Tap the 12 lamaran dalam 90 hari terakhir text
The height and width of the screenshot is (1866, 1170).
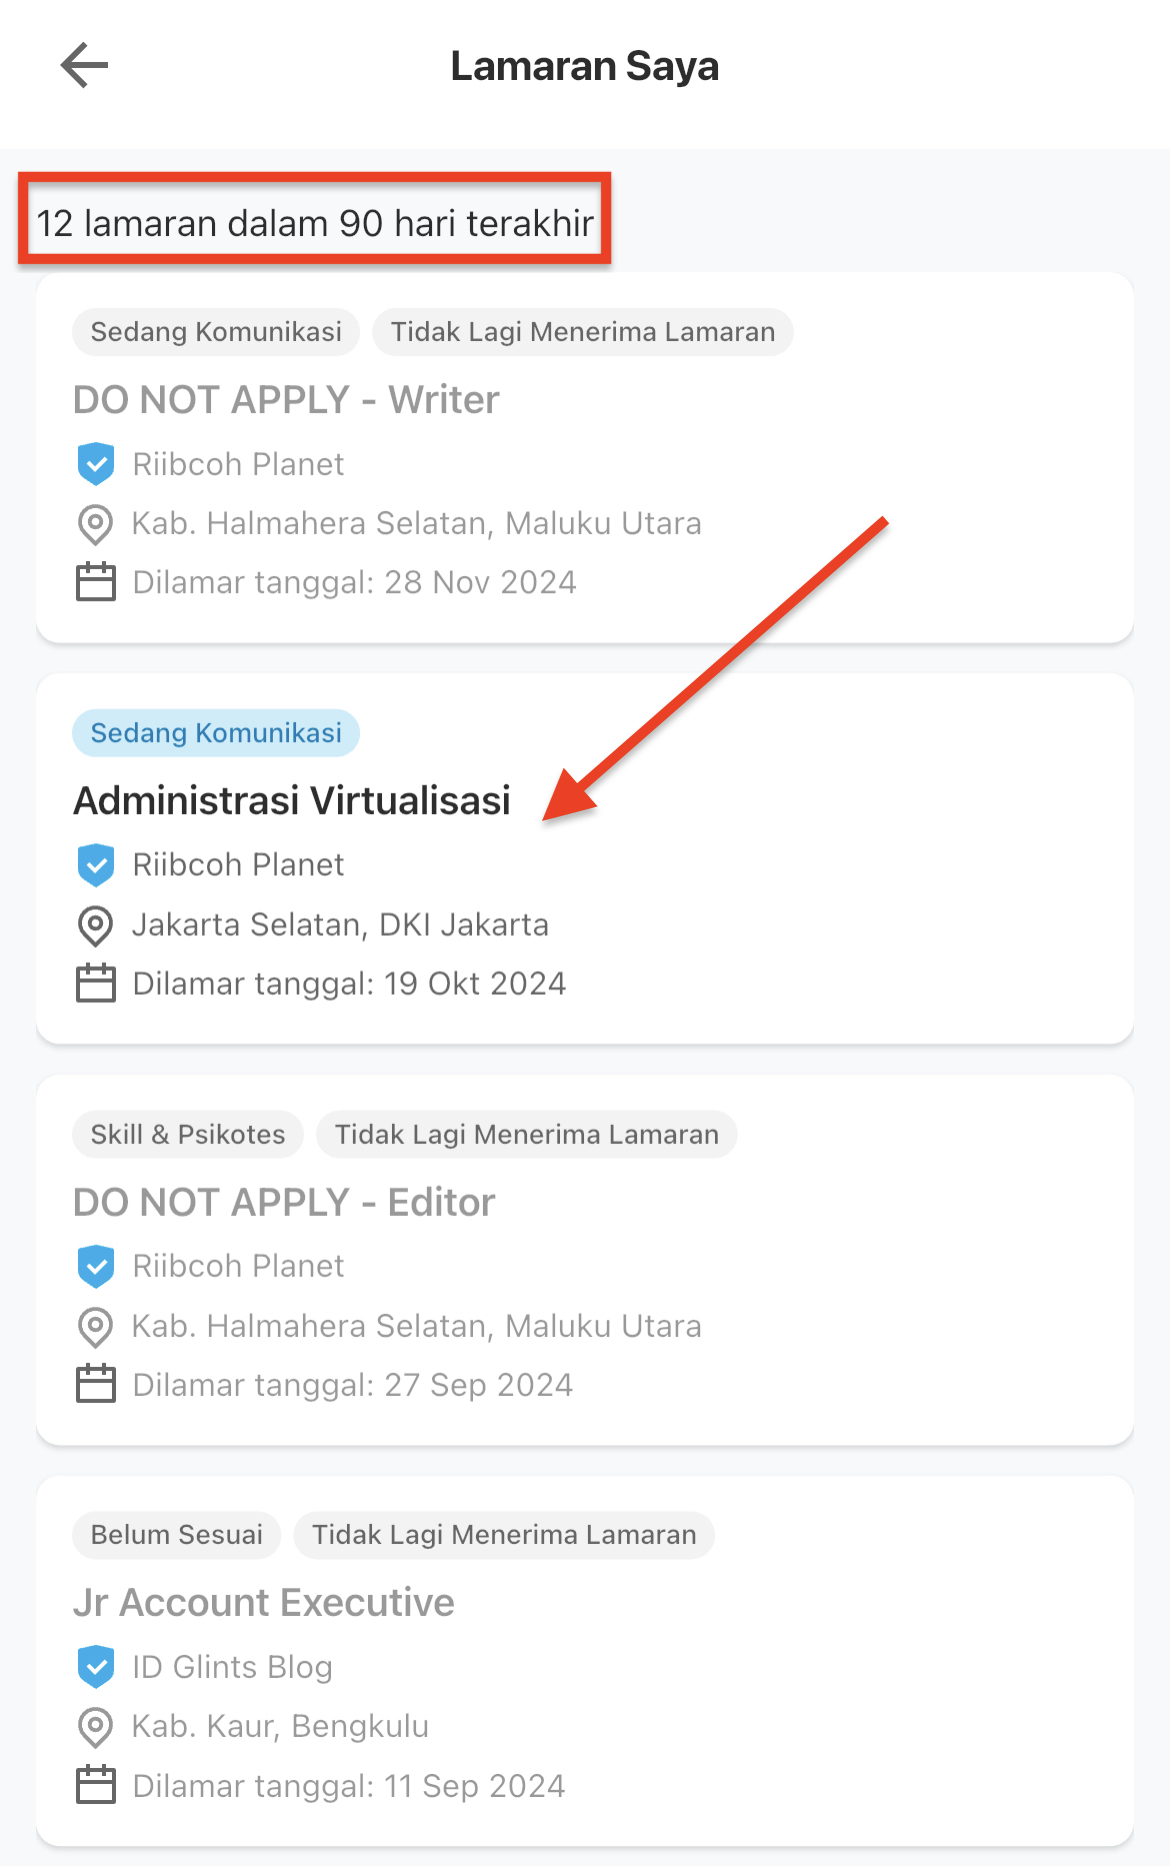click(315, 222)
